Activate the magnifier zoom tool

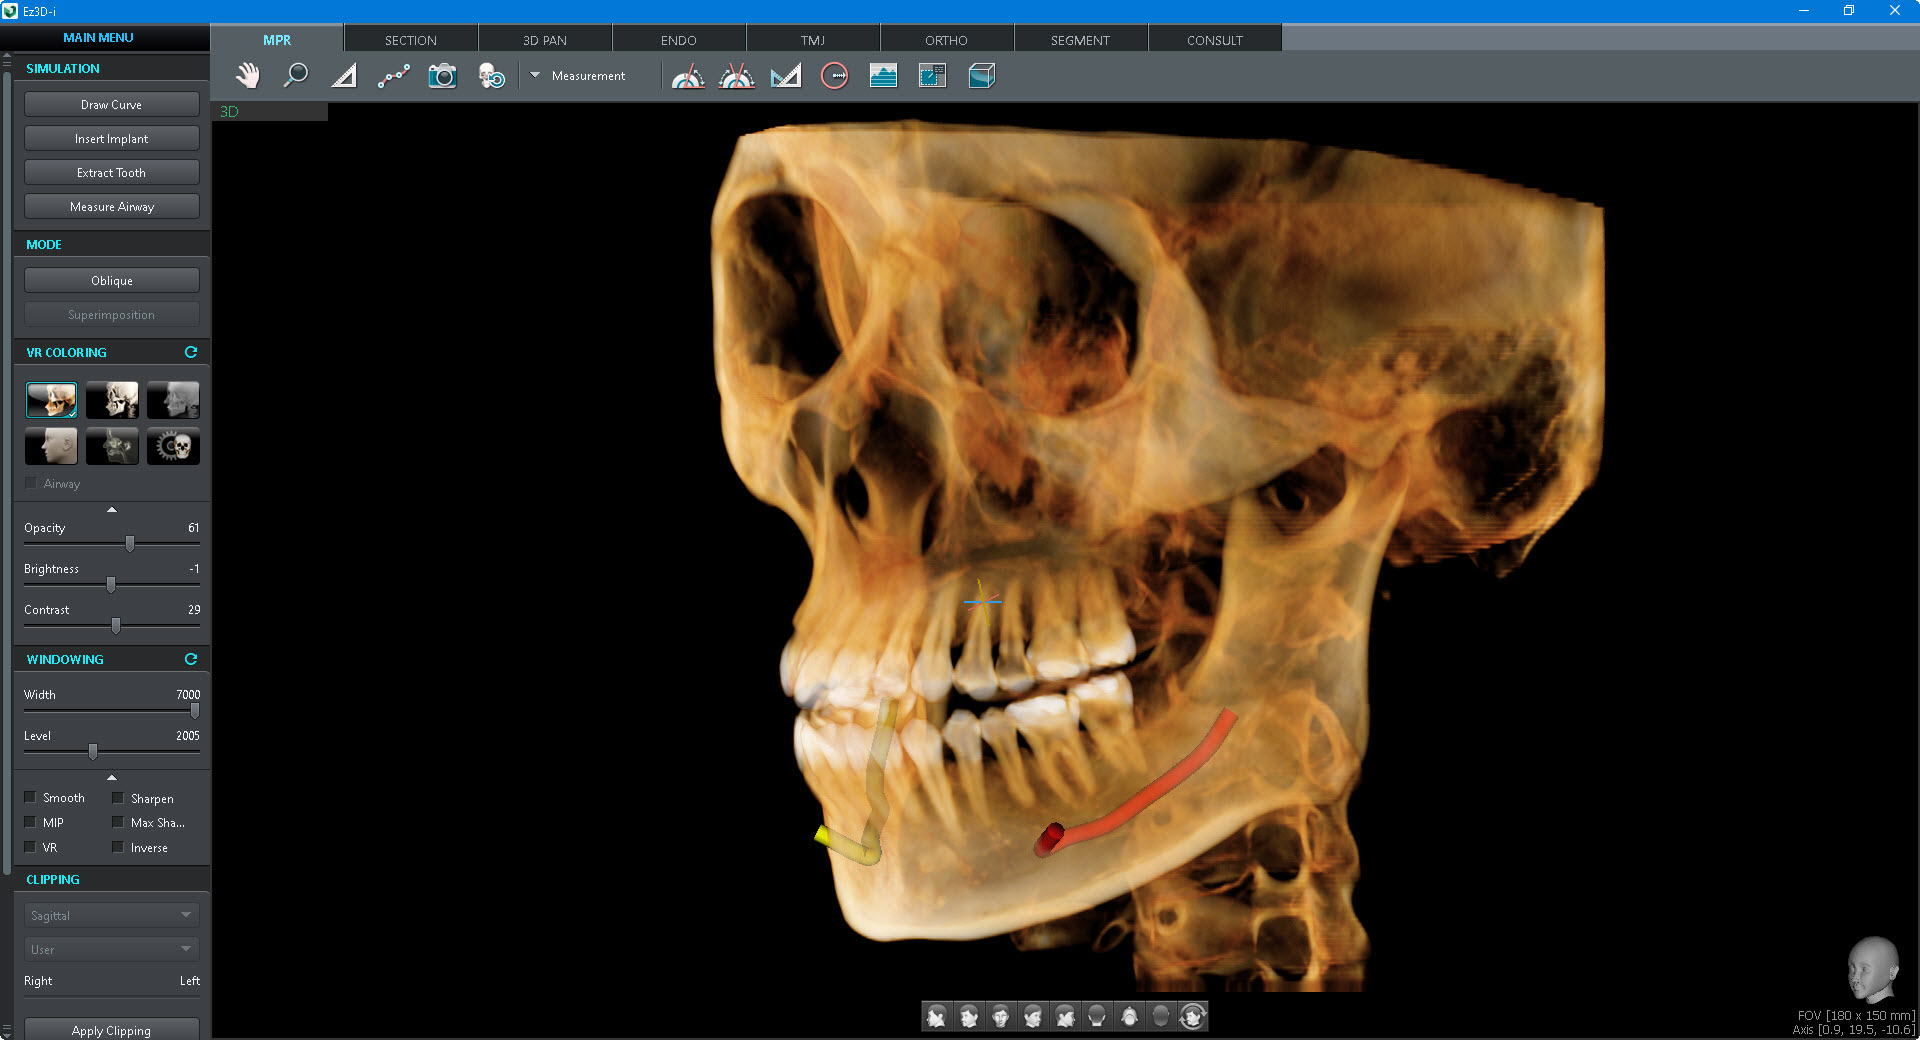point(295,76)
